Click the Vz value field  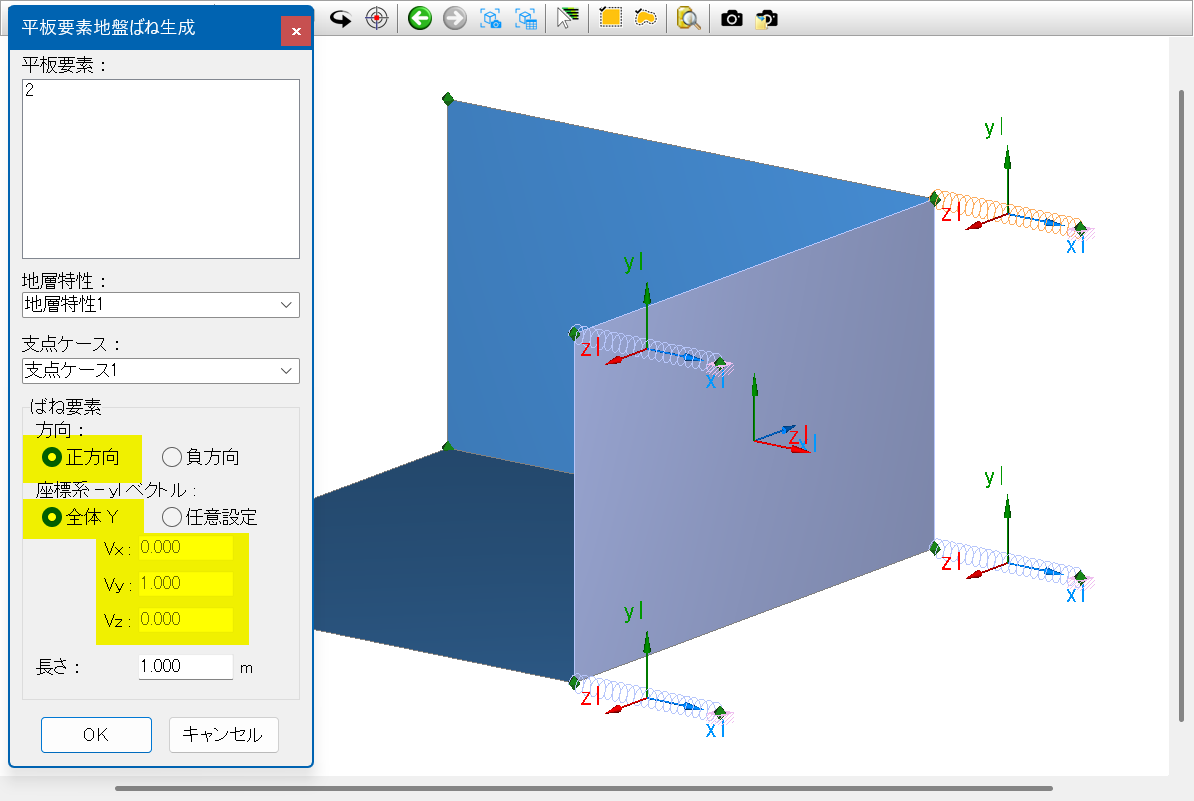[185, 619]
